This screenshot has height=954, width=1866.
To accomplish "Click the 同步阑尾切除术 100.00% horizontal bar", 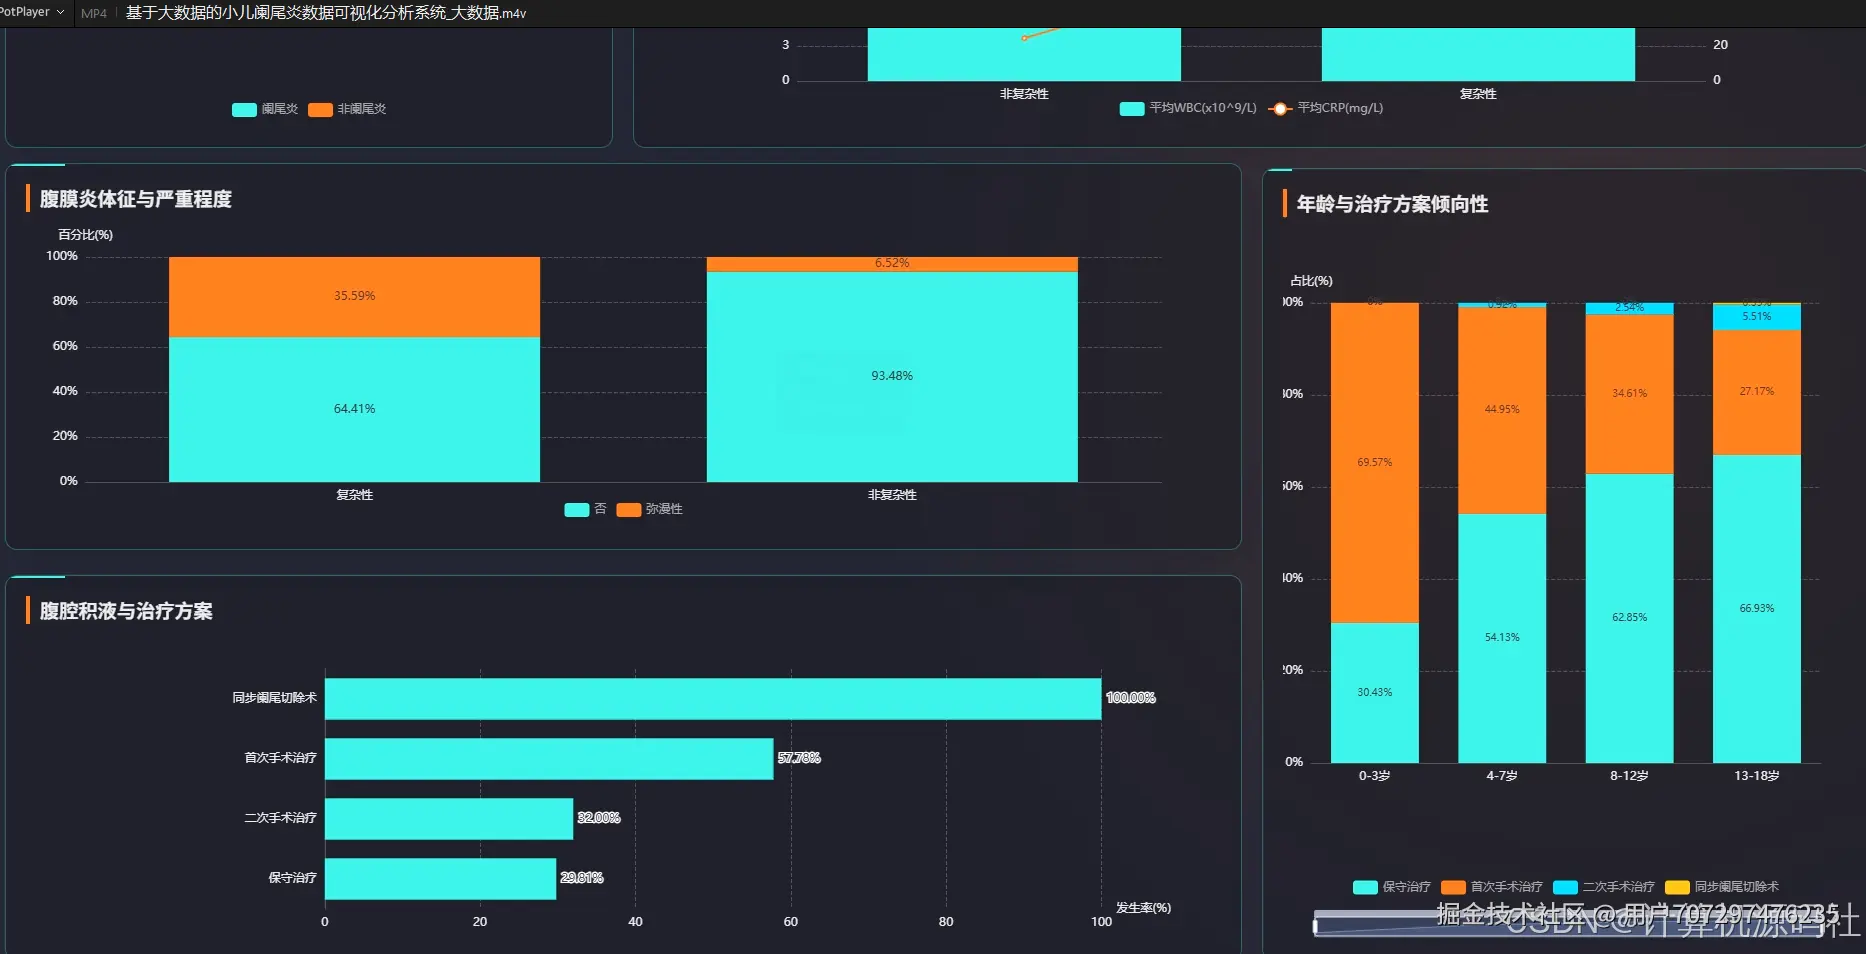I will [713, 698].
